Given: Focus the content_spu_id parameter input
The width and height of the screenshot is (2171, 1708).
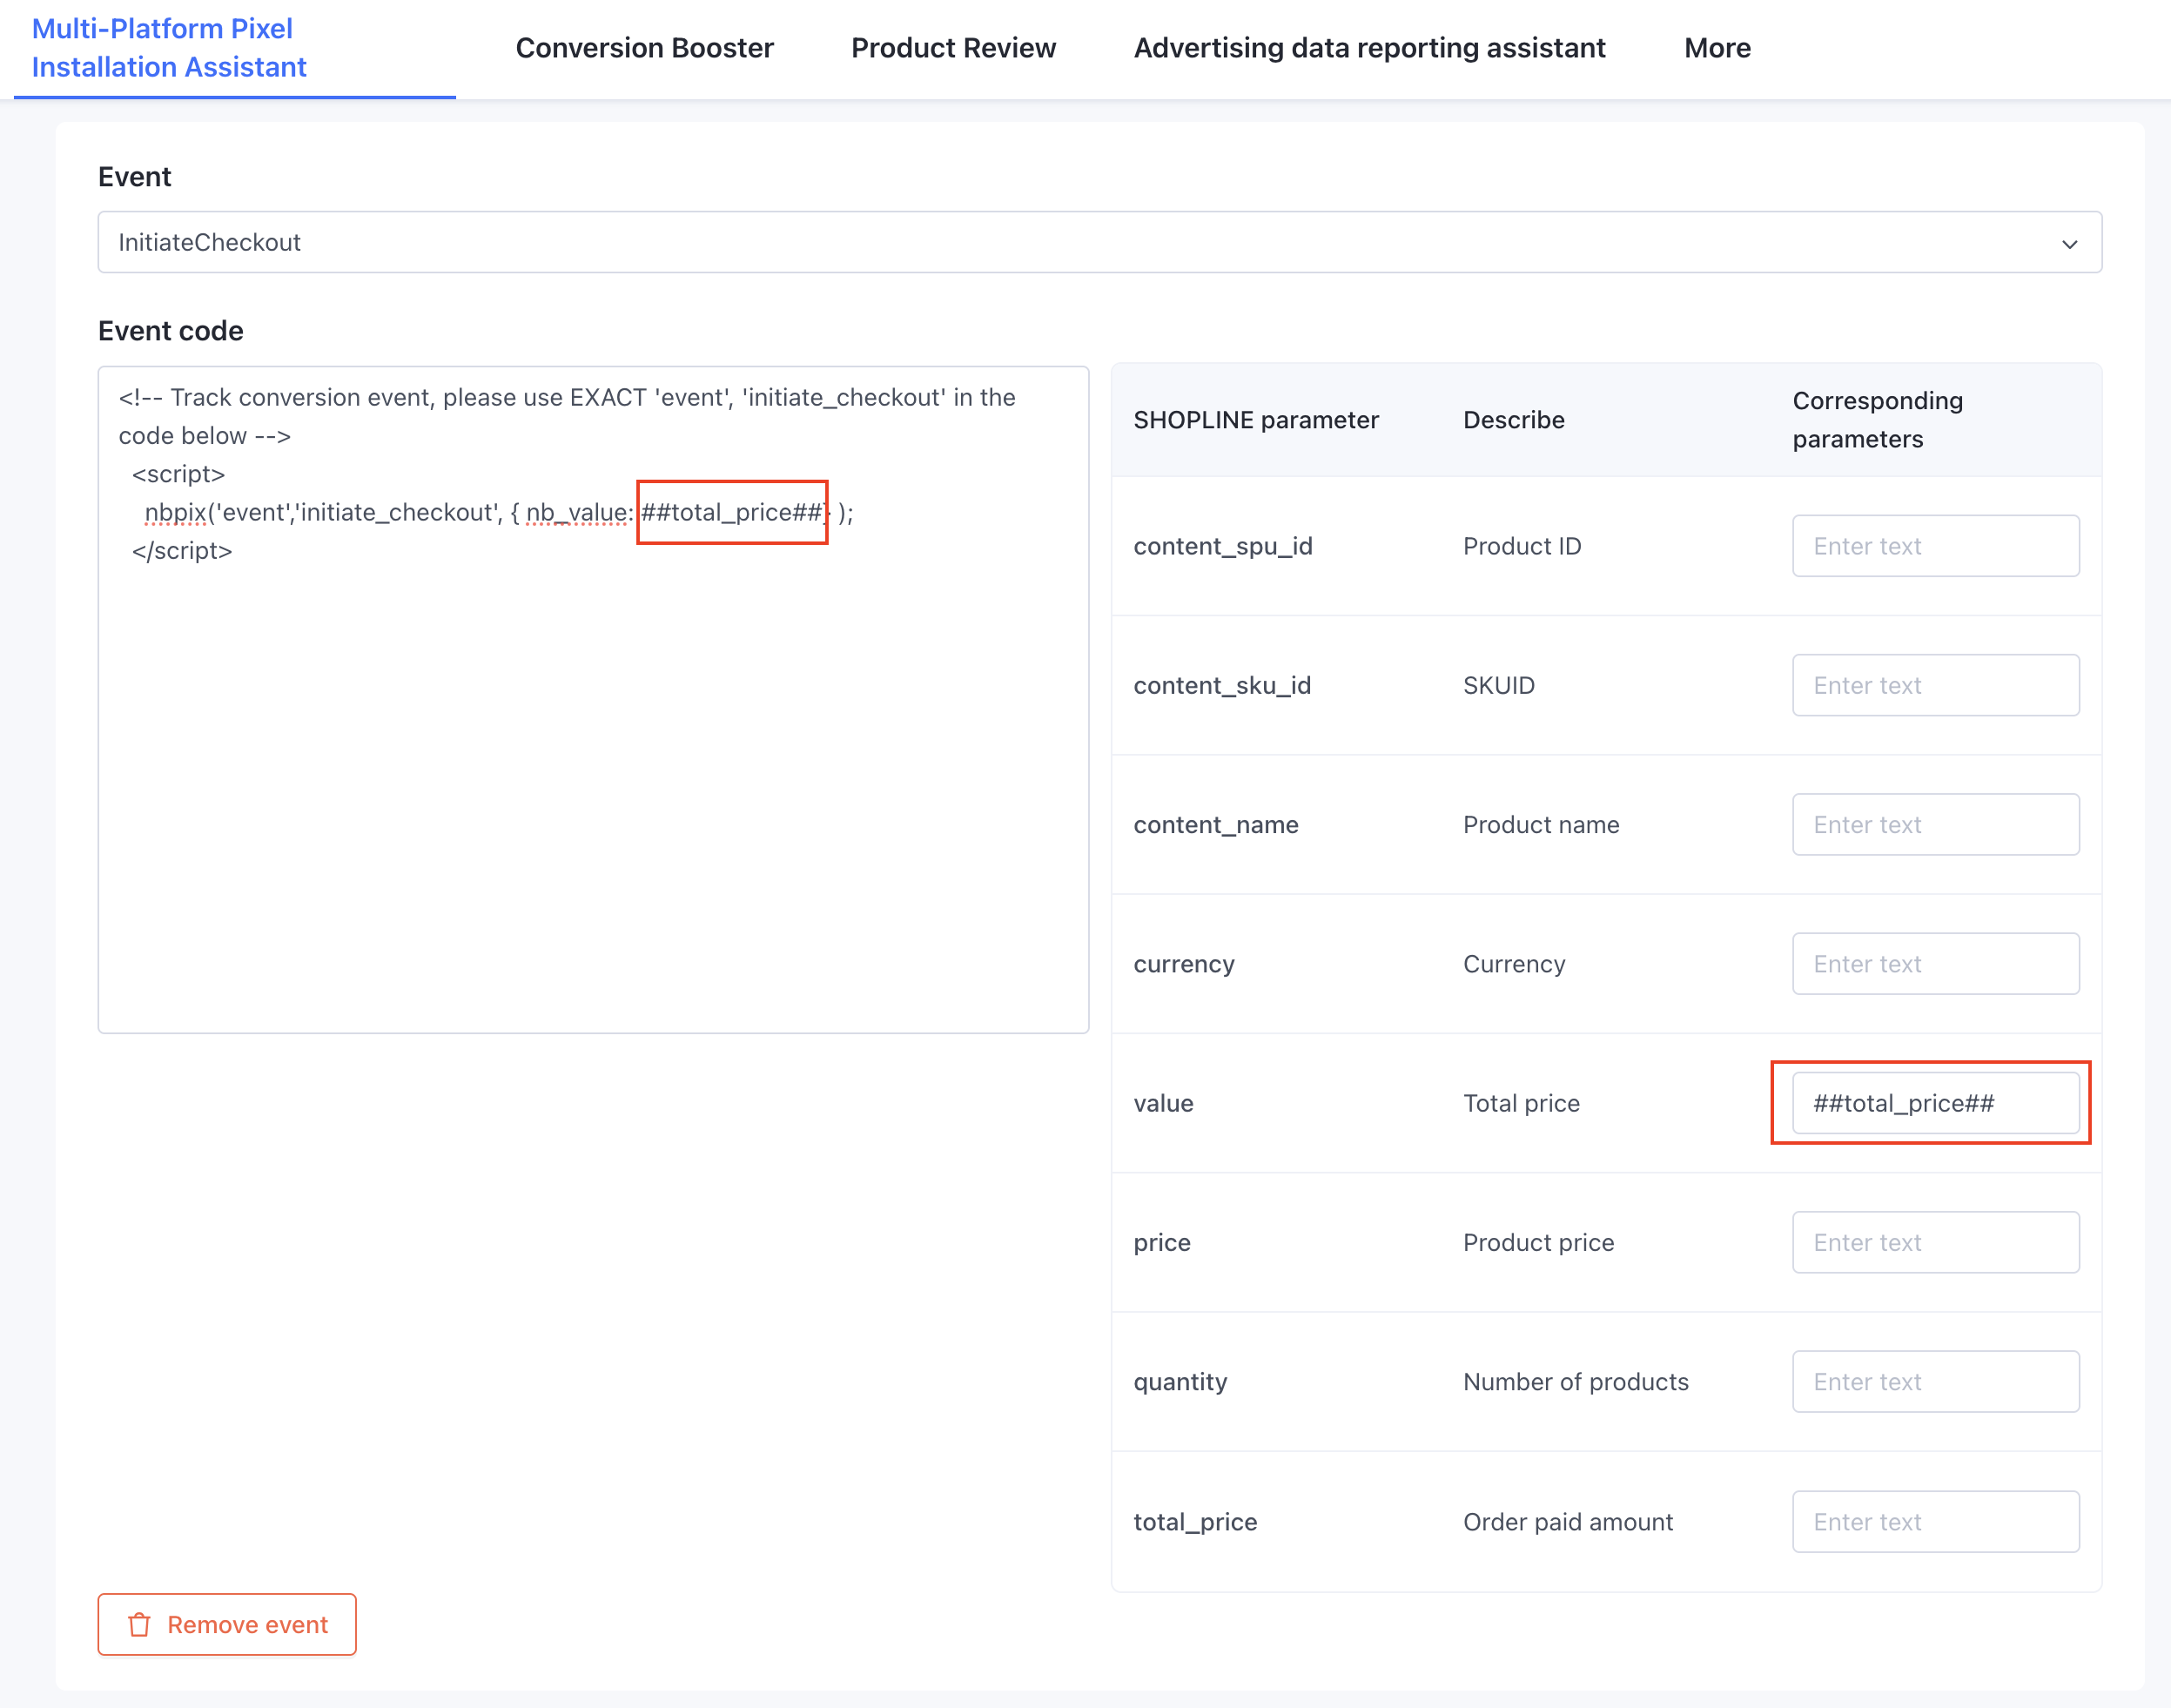Looking at the screenshot, I should (x=1934, y=546).
